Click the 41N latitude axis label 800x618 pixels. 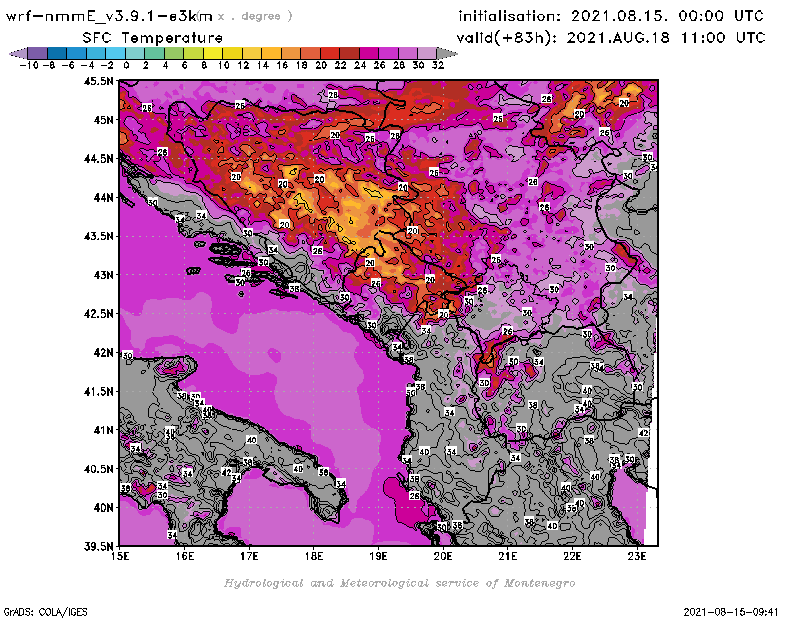(103, 430)
